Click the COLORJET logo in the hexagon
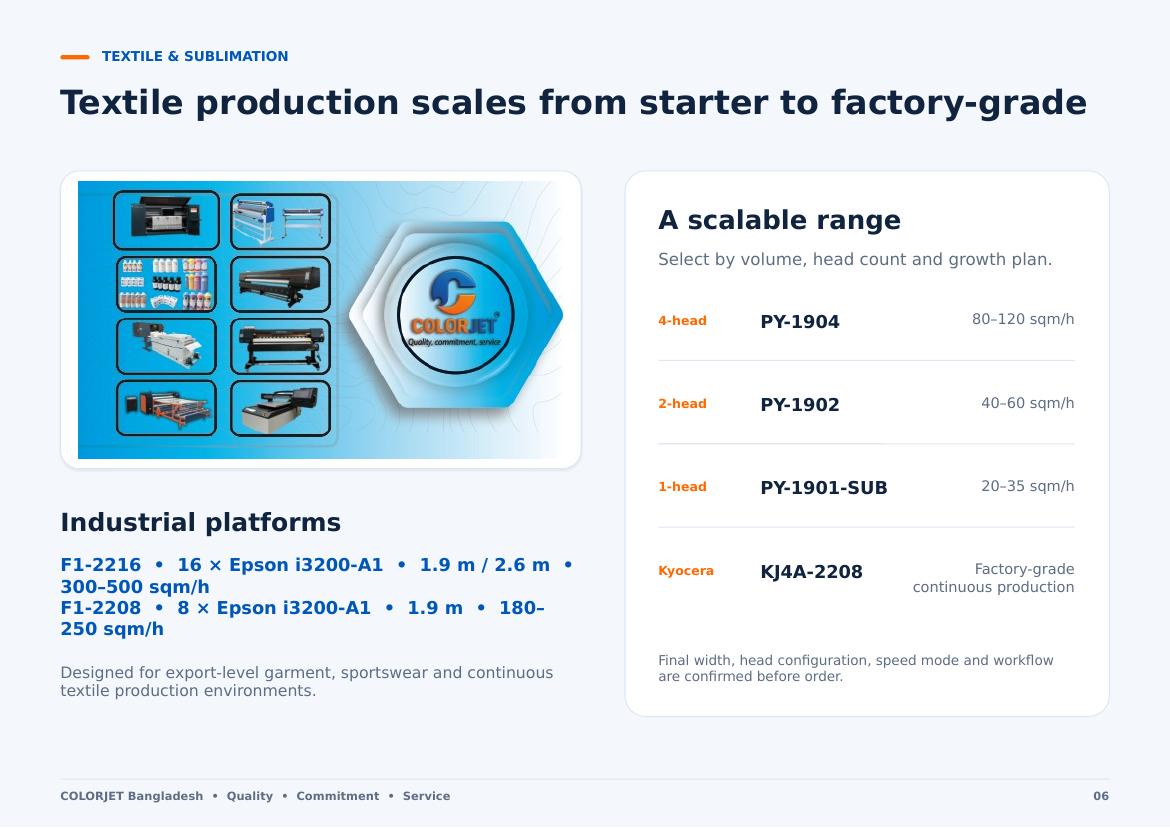Screen dimensions: 1170x828 point(455,315)
